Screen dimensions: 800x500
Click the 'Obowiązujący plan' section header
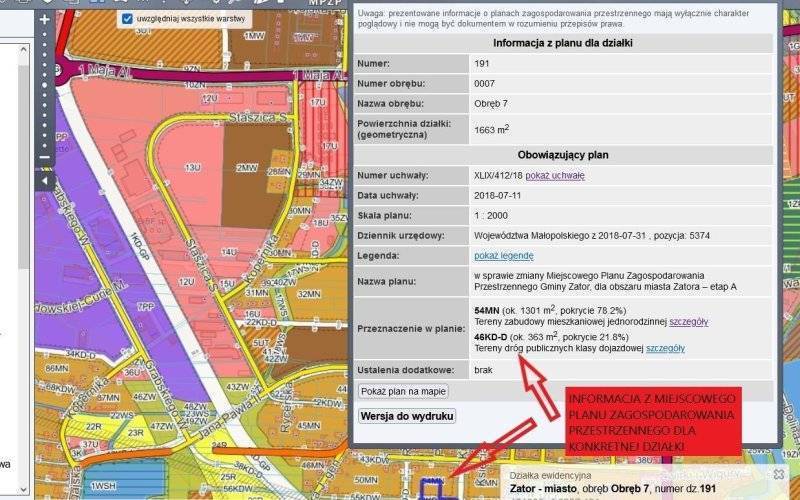(563, 155)
